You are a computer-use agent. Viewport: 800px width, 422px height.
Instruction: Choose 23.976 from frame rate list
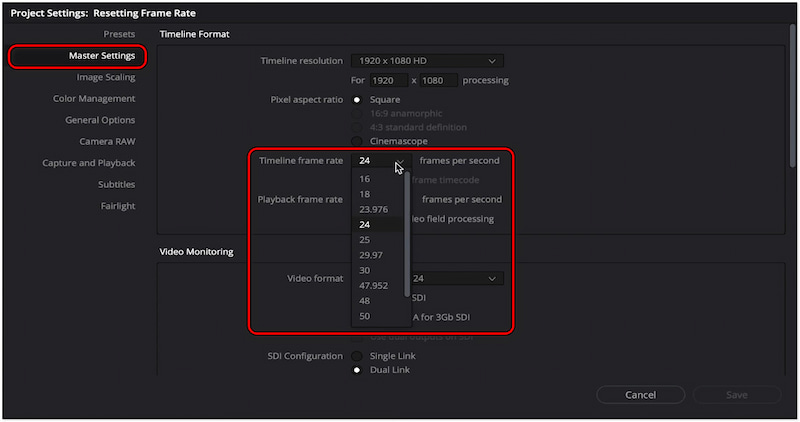[373, 209]
